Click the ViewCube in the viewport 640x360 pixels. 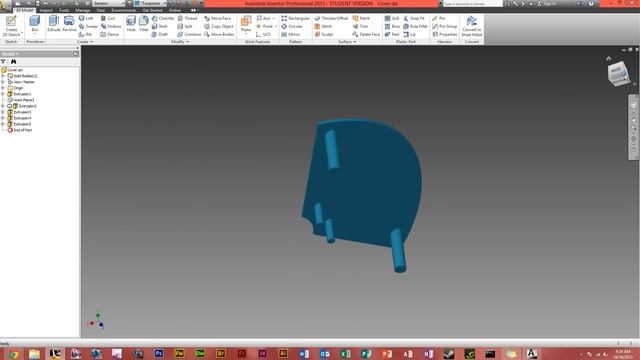[x=618, y=73]
